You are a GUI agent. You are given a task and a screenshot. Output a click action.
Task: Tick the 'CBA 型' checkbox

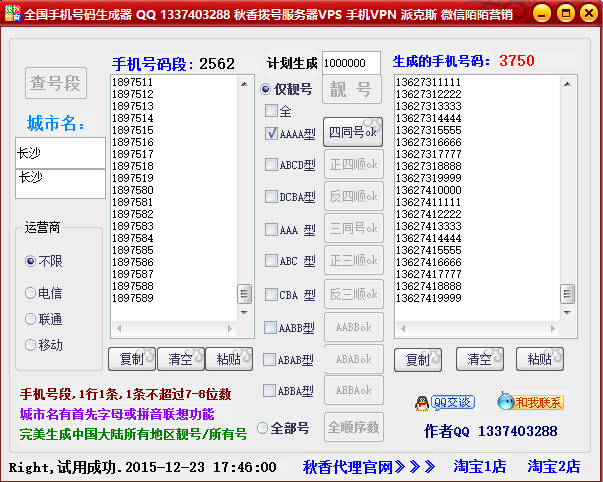(271, 295)
